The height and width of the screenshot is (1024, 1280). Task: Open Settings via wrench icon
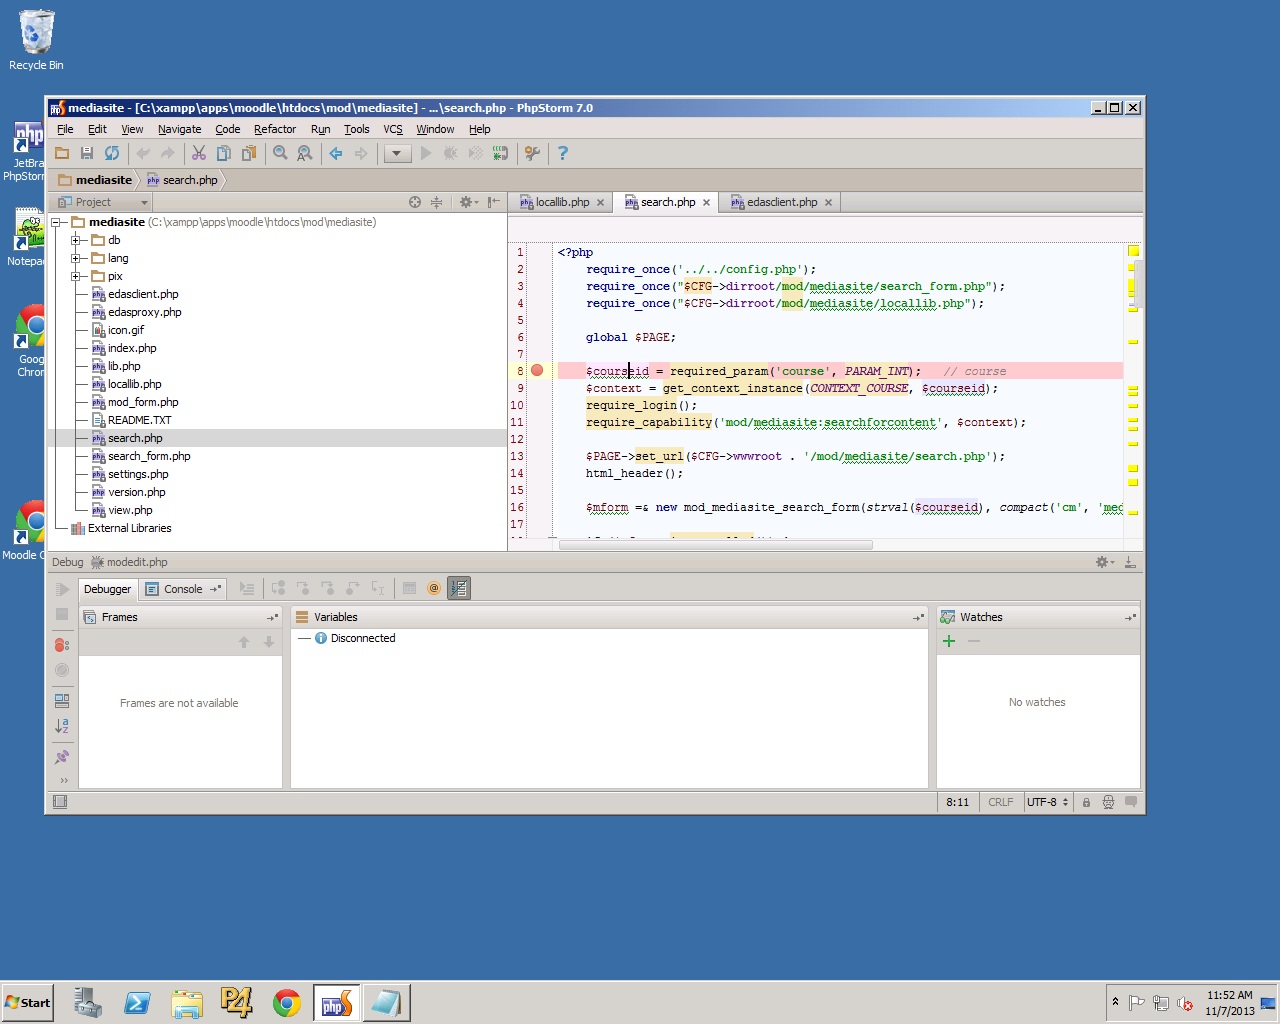[x=532, y=153]
